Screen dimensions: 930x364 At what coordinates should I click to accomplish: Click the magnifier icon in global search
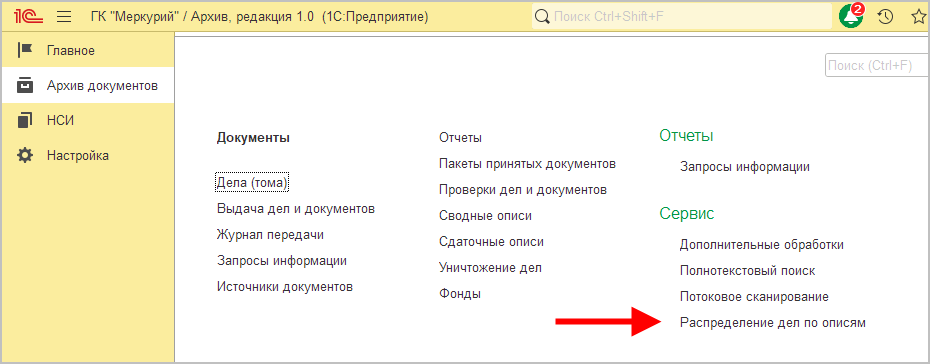[x=542, y=17]
